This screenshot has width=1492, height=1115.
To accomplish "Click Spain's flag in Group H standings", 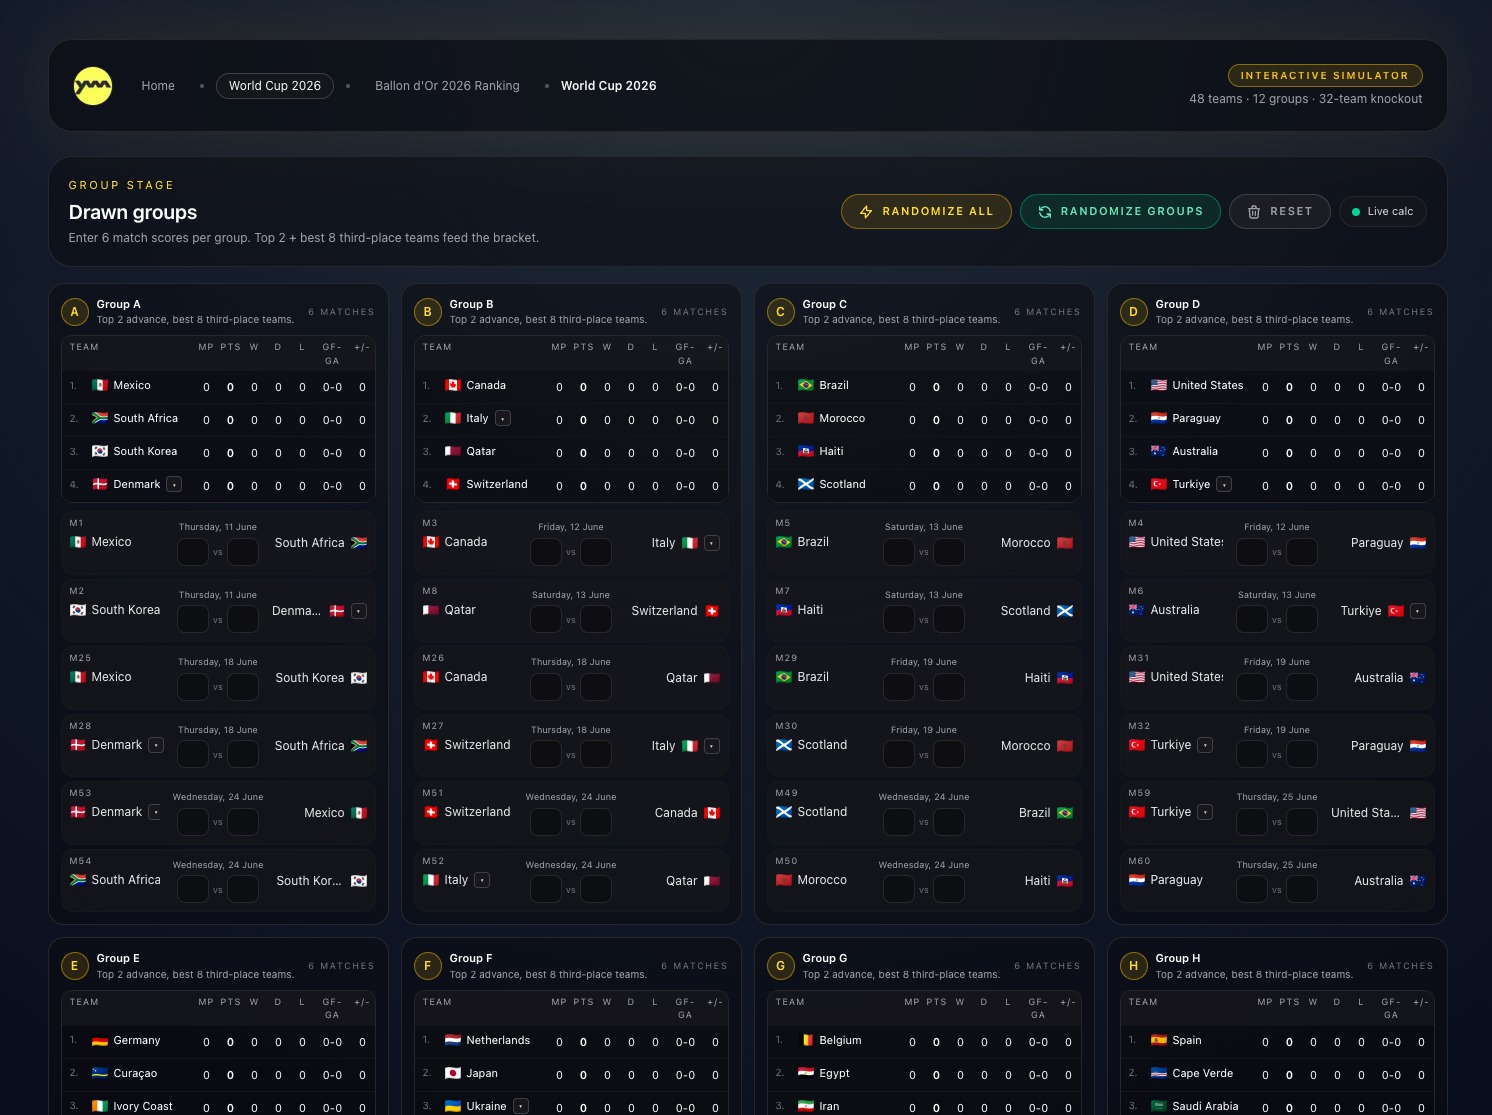I will pos(1159,1039).
